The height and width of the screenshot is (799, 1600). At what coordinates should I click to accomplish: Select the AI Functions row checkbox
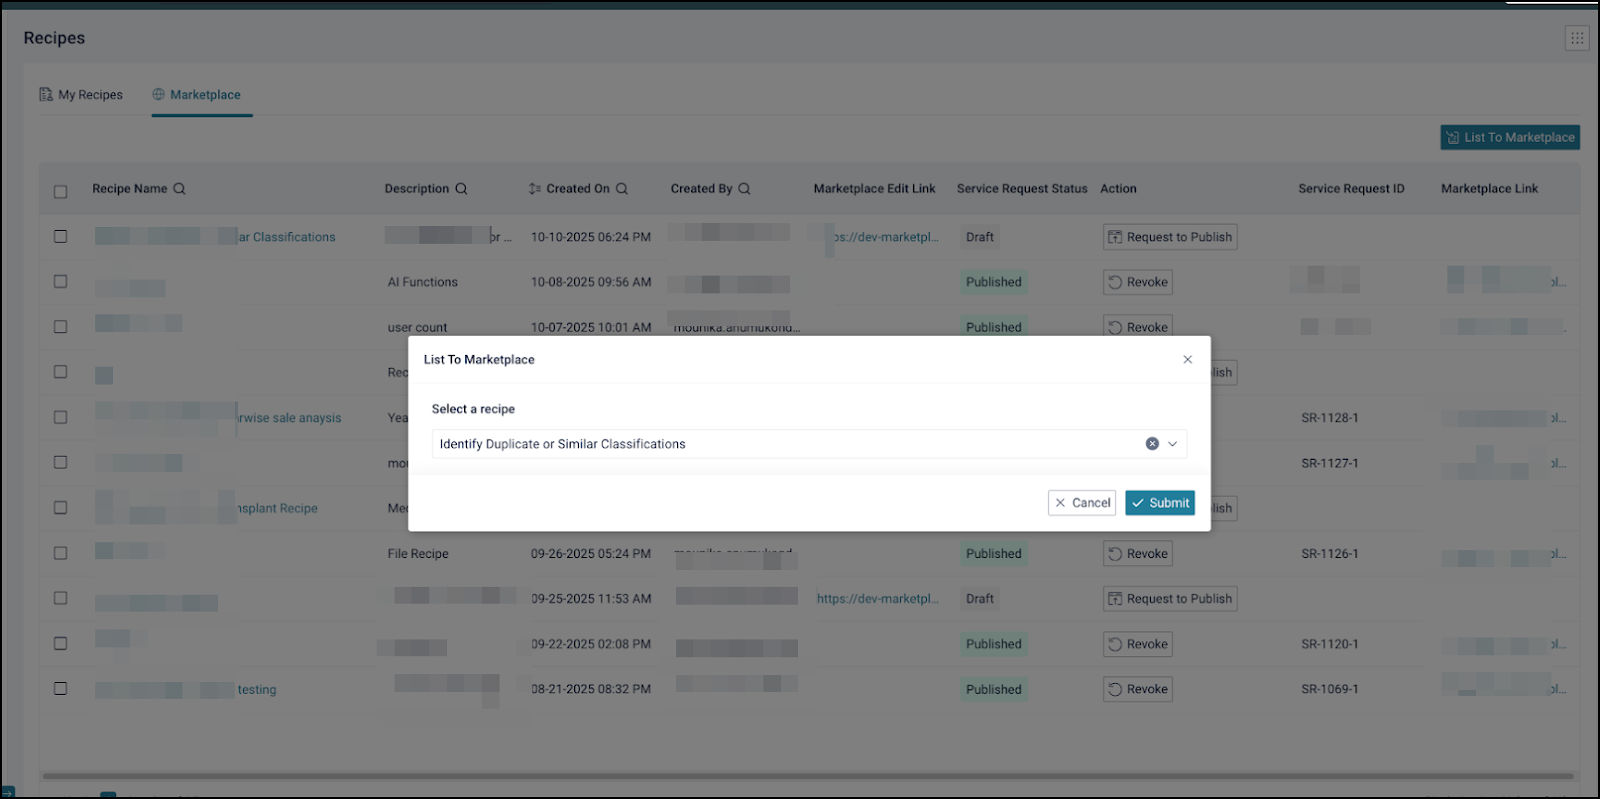click(61, 282)
